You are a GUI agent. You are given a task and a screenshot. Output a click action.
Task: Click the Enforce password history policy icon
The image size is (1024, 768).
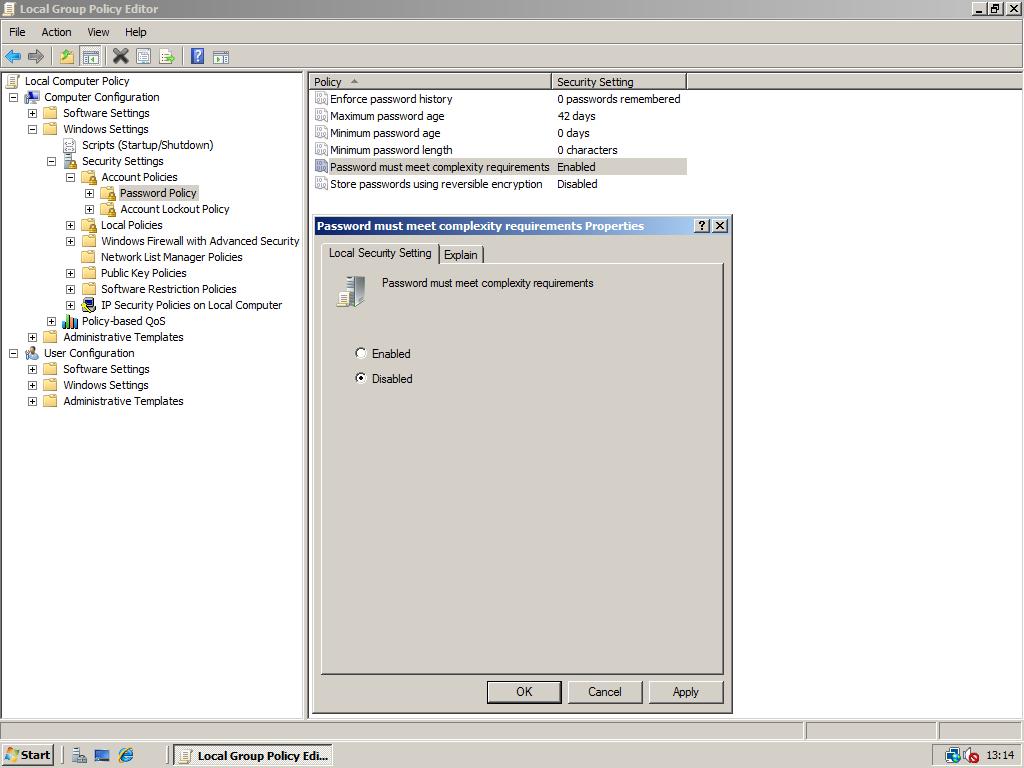click(x=321, y=99)
